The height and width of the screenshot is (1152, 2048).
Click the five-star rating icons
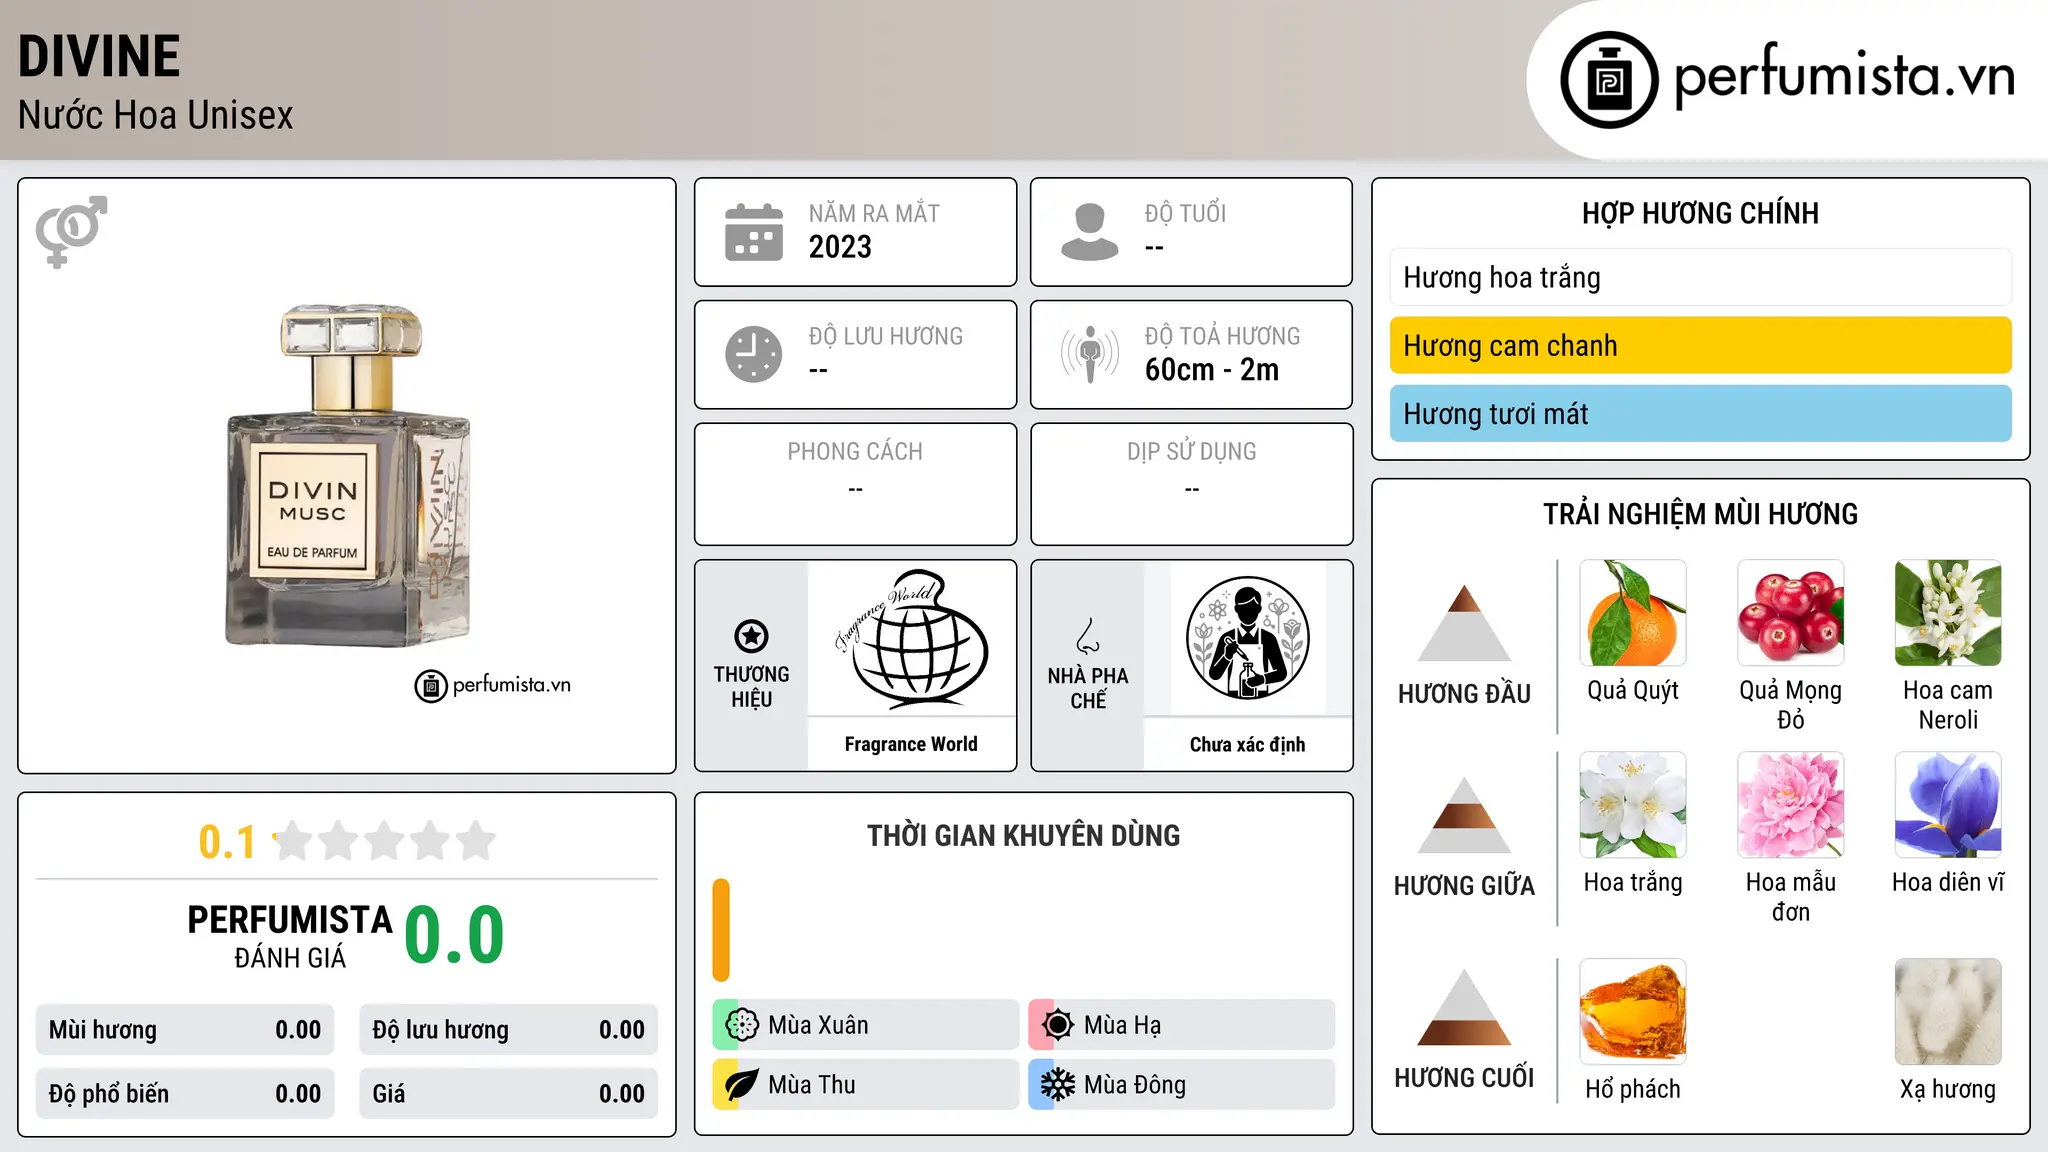(385, 841)
